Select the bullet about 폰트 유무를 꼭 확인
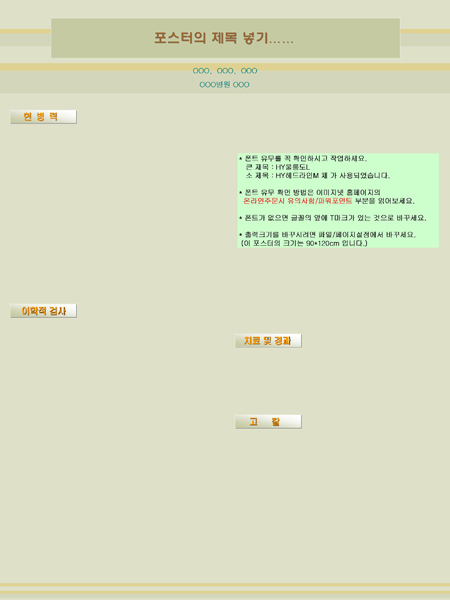The height and width of the screenshot is (600, 450). pyautogui.click(x=303, y=158)
